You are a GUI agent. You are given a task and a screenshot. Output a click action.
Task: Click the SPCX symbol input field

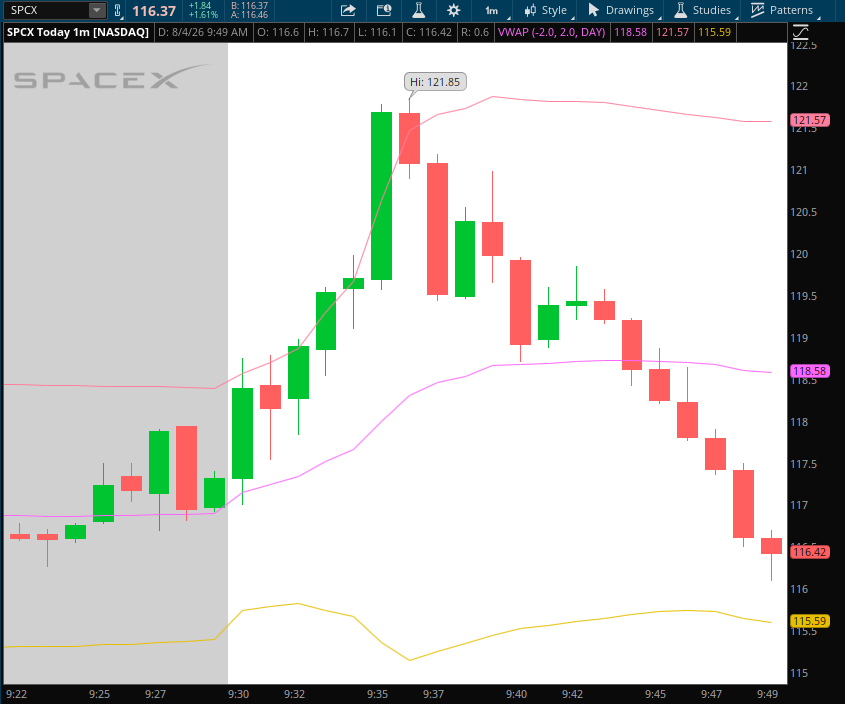(46, 10)
